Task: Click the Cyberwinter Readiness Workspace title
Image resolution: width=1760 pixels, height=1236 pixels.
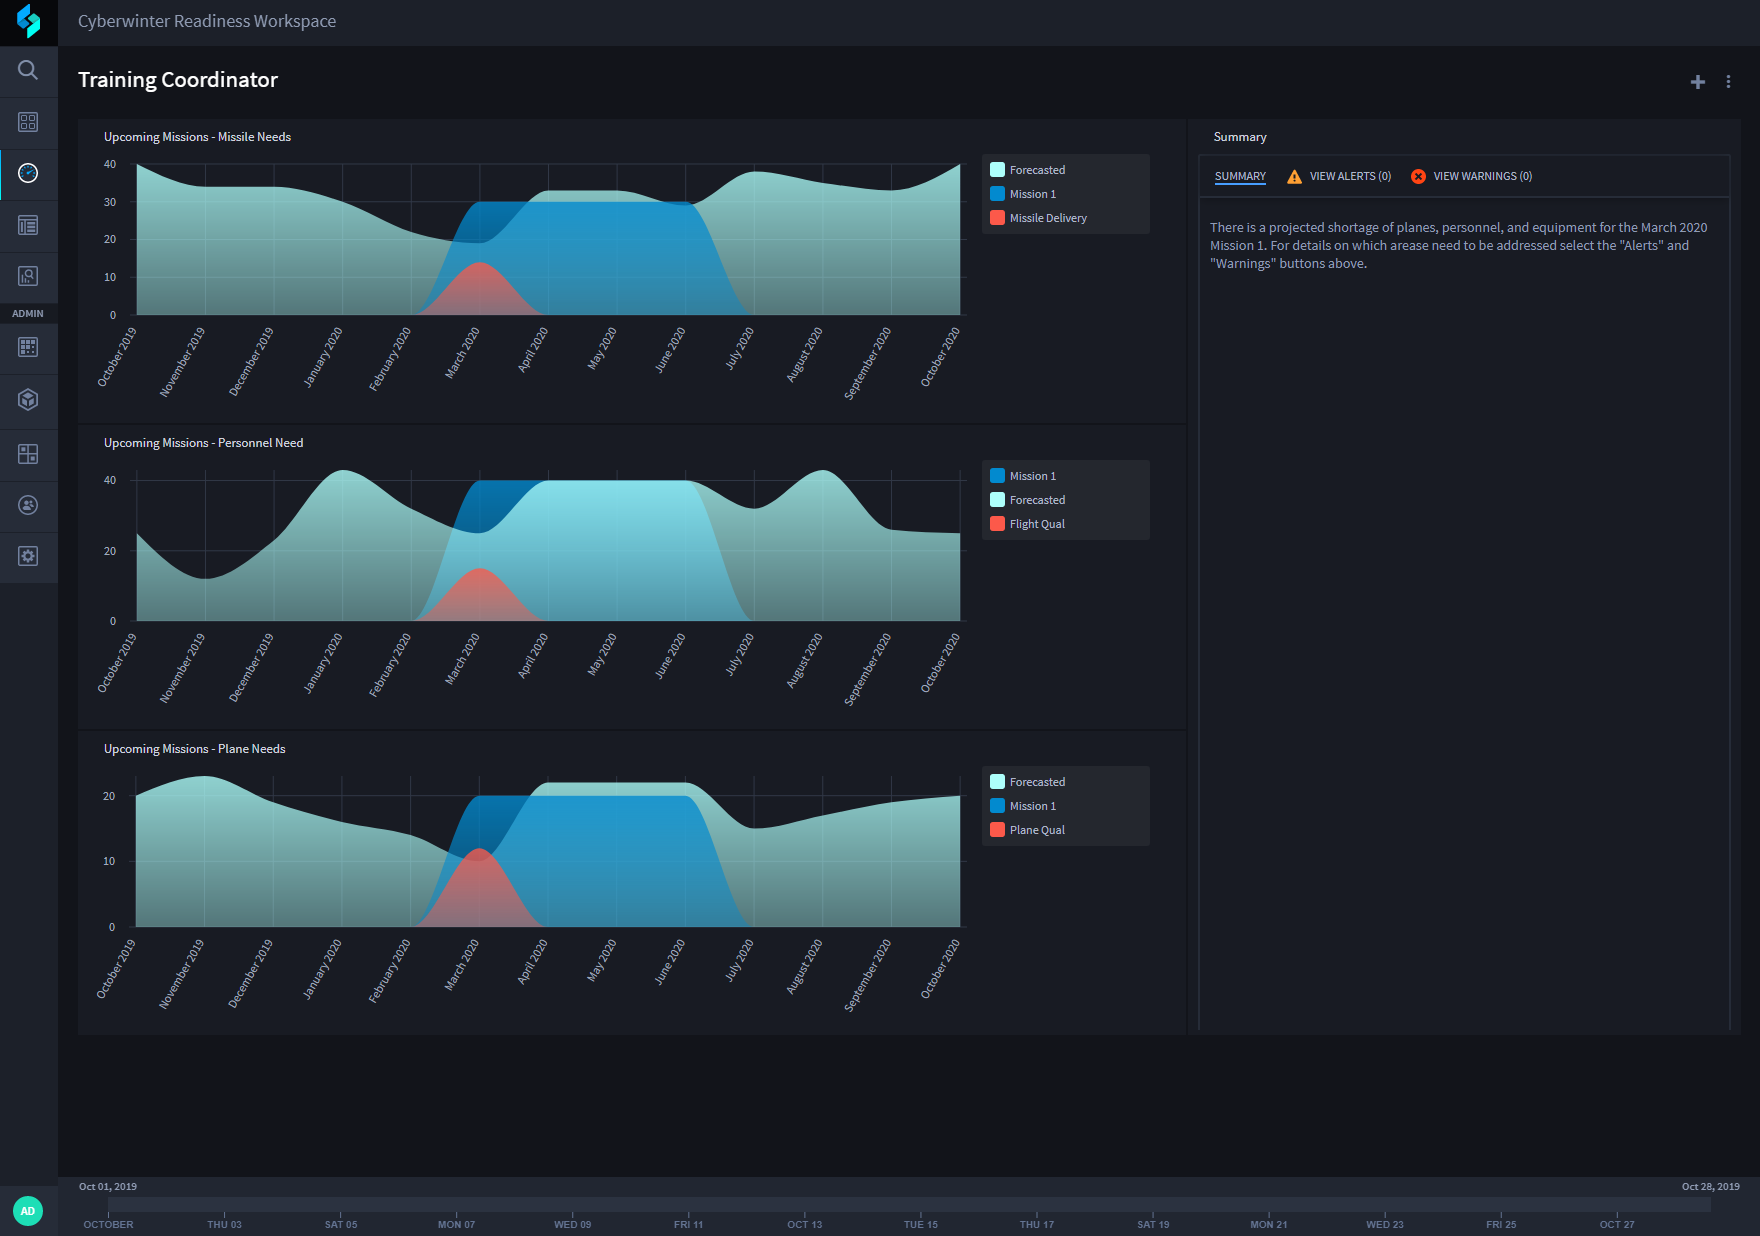Action: click(x=207, y=21)
